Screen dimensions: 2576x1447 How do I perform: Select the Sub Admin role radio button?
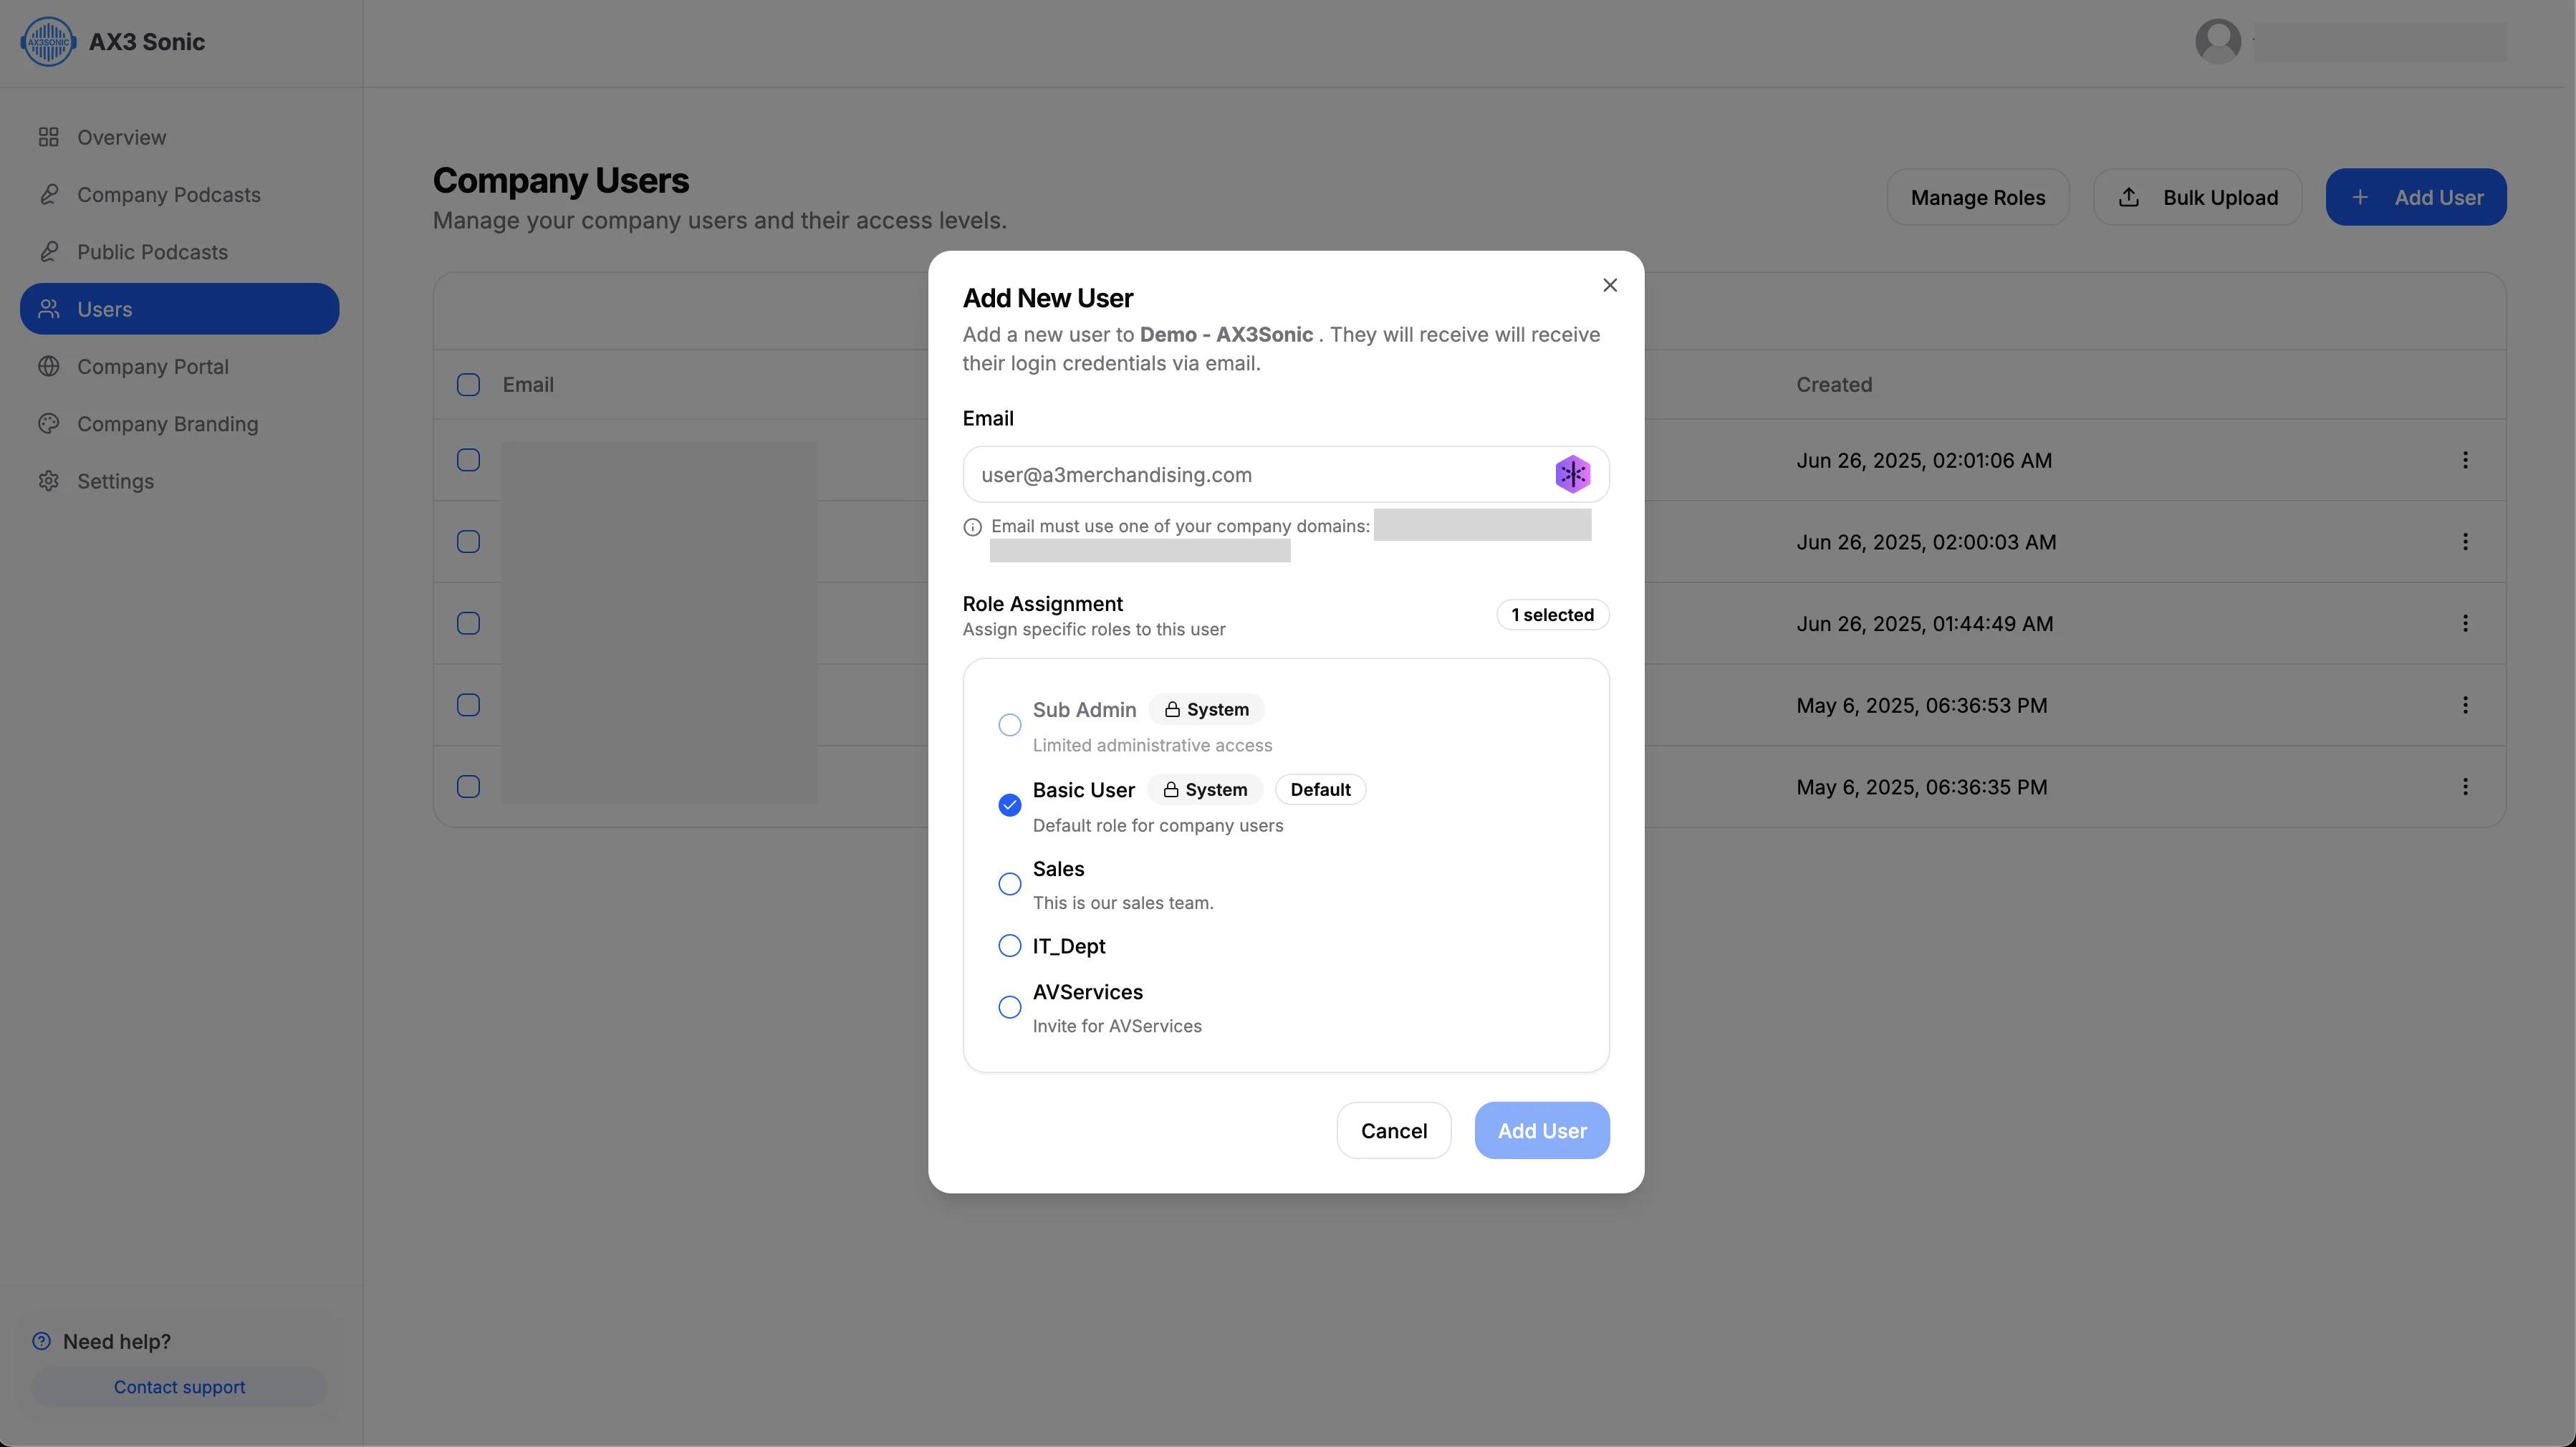1010,725
